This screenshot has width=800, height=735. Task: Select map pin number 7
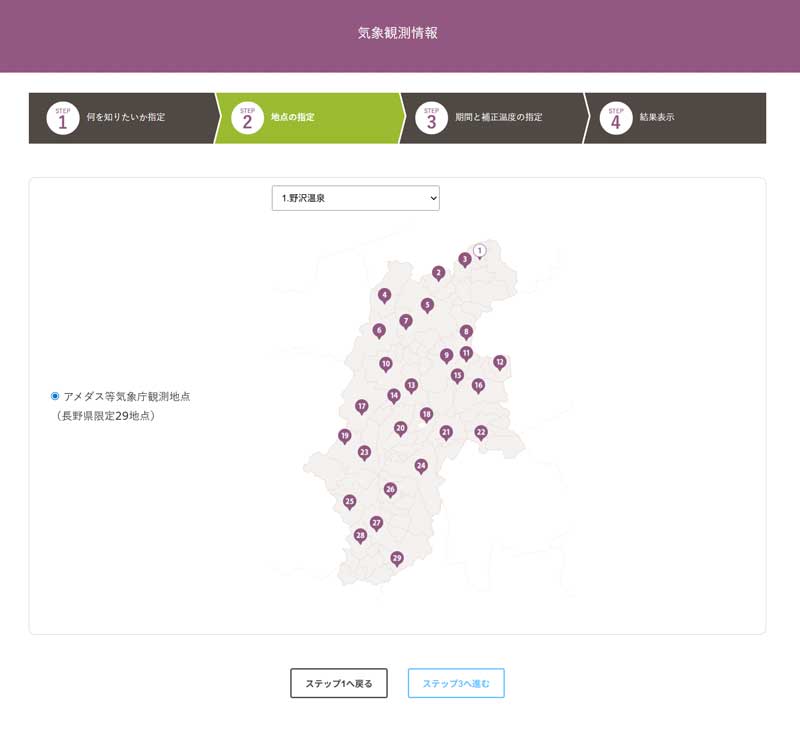coord(406,321)
